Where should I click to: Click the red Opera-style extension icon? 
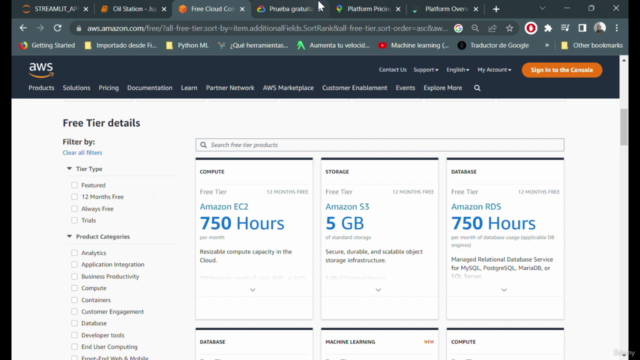[531, 28]
